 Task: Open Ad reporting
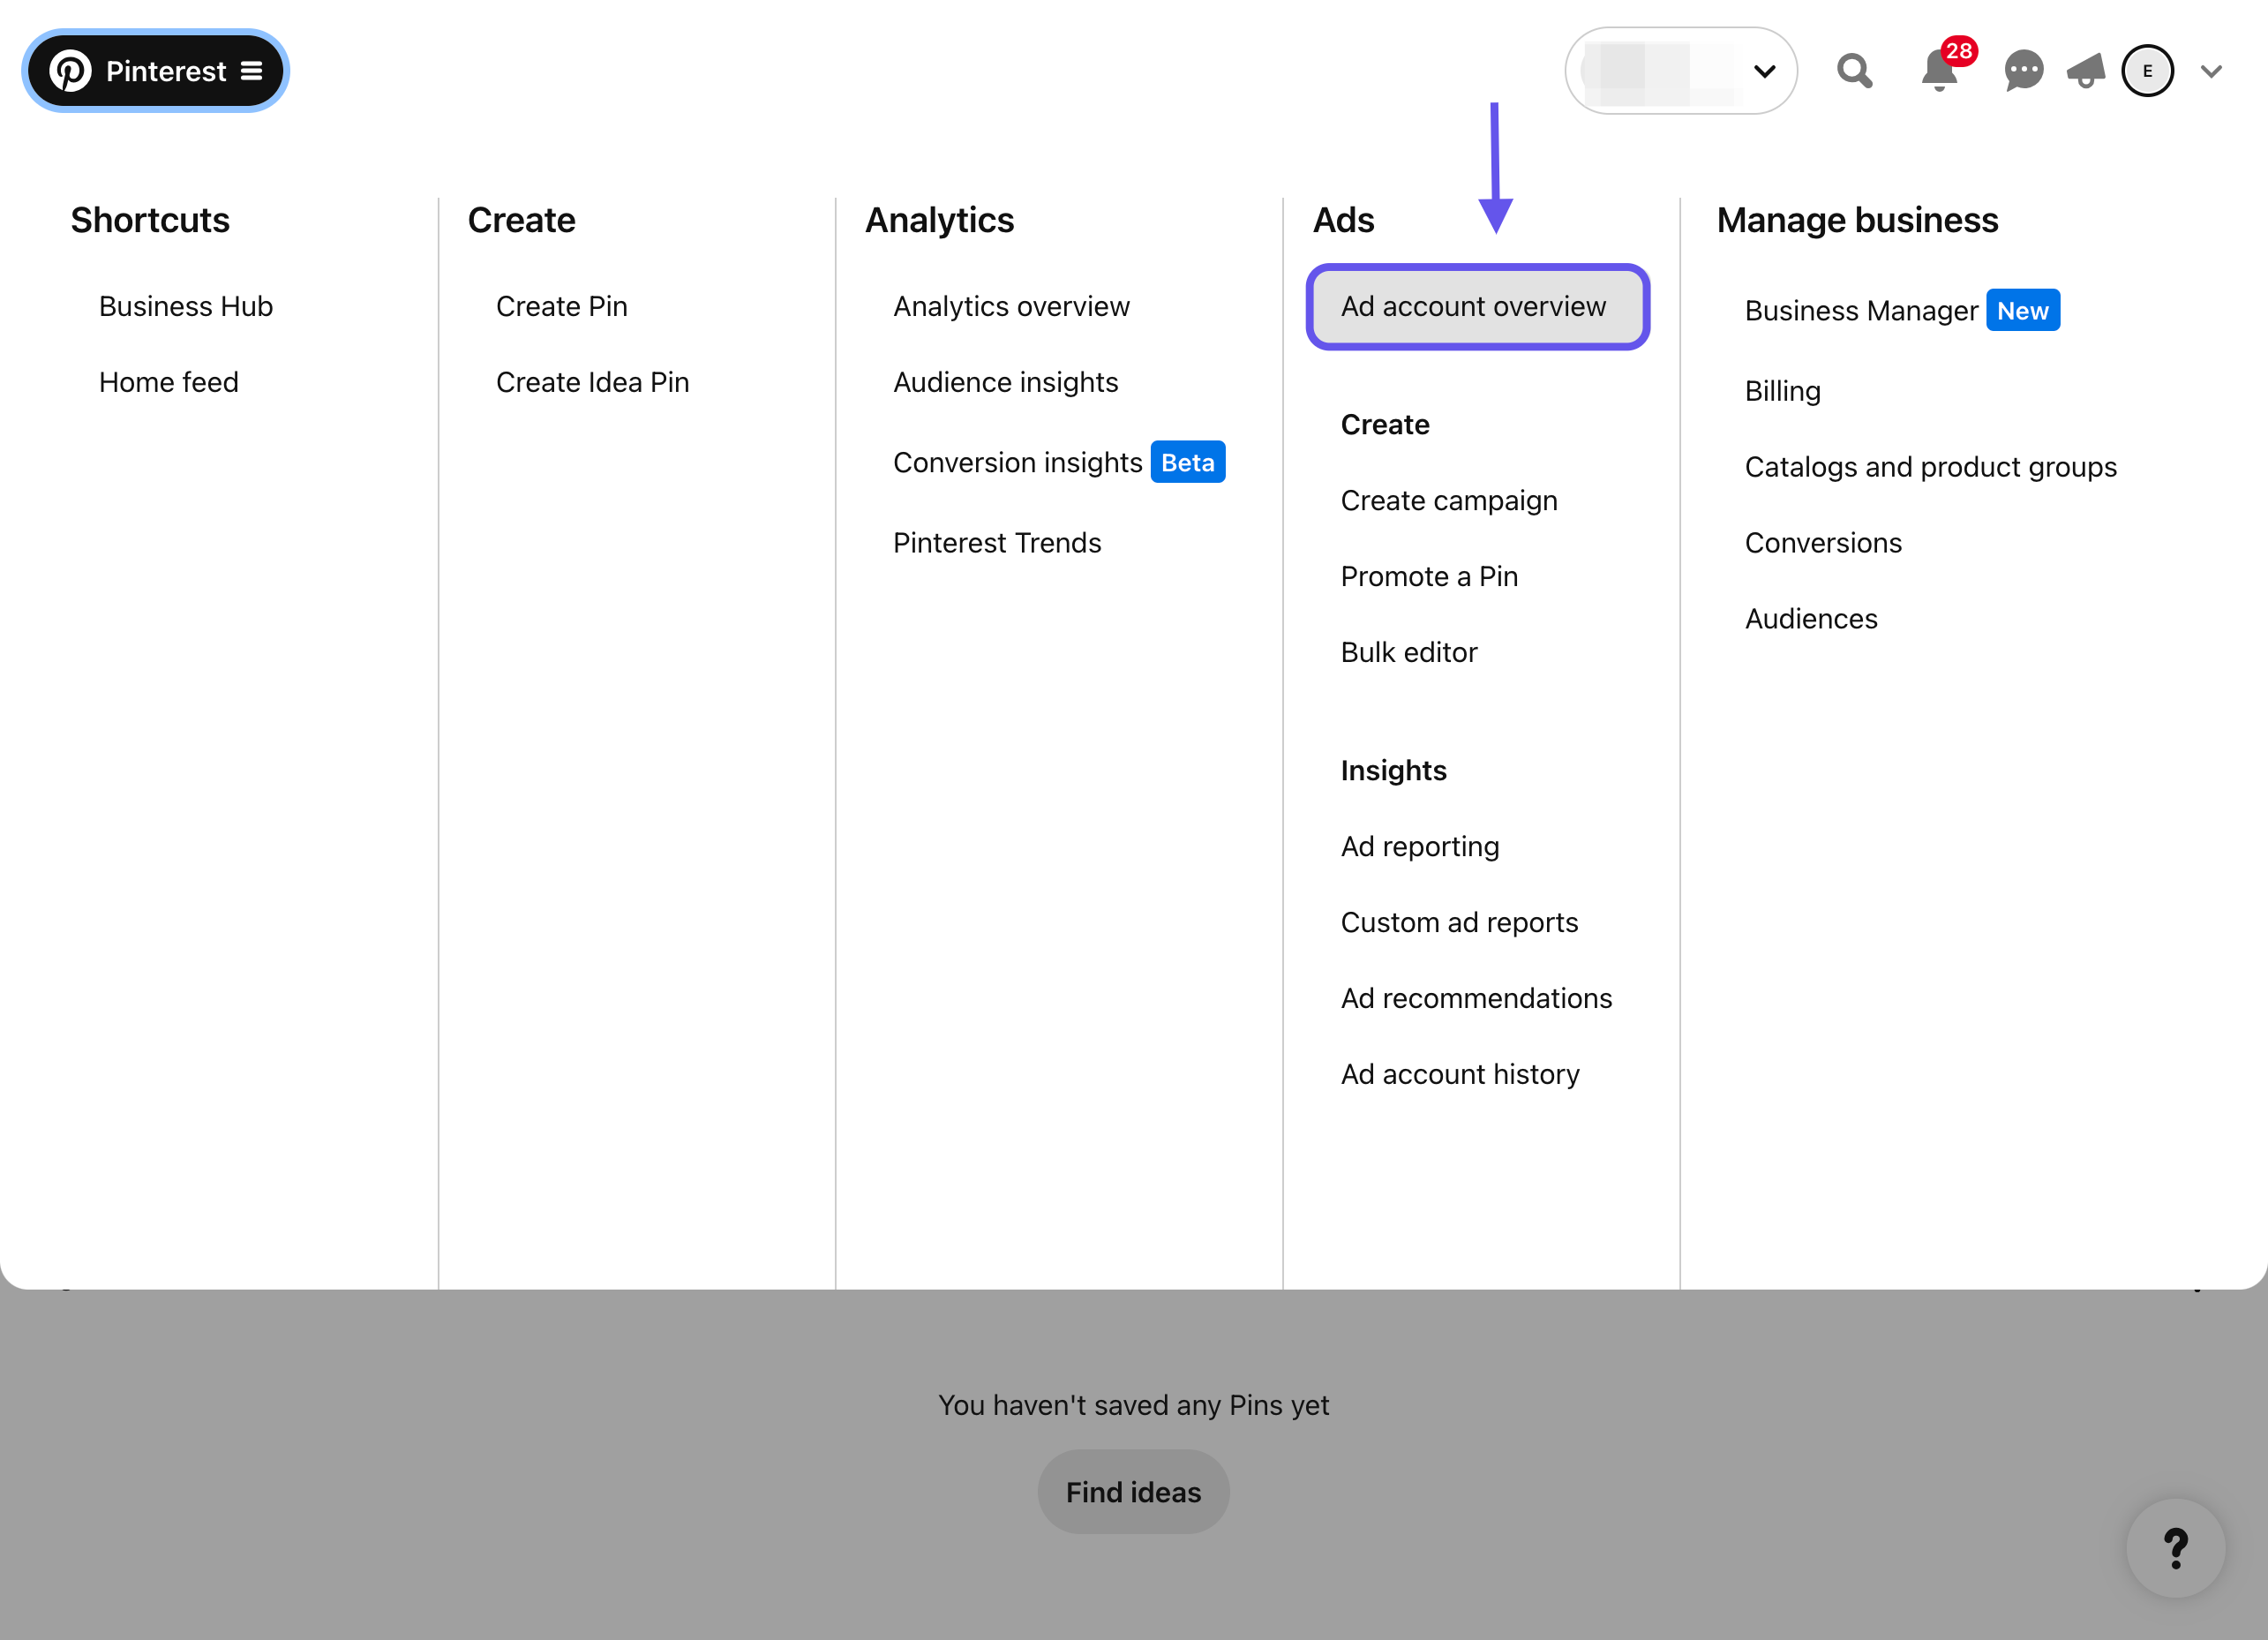(1420, 846)
